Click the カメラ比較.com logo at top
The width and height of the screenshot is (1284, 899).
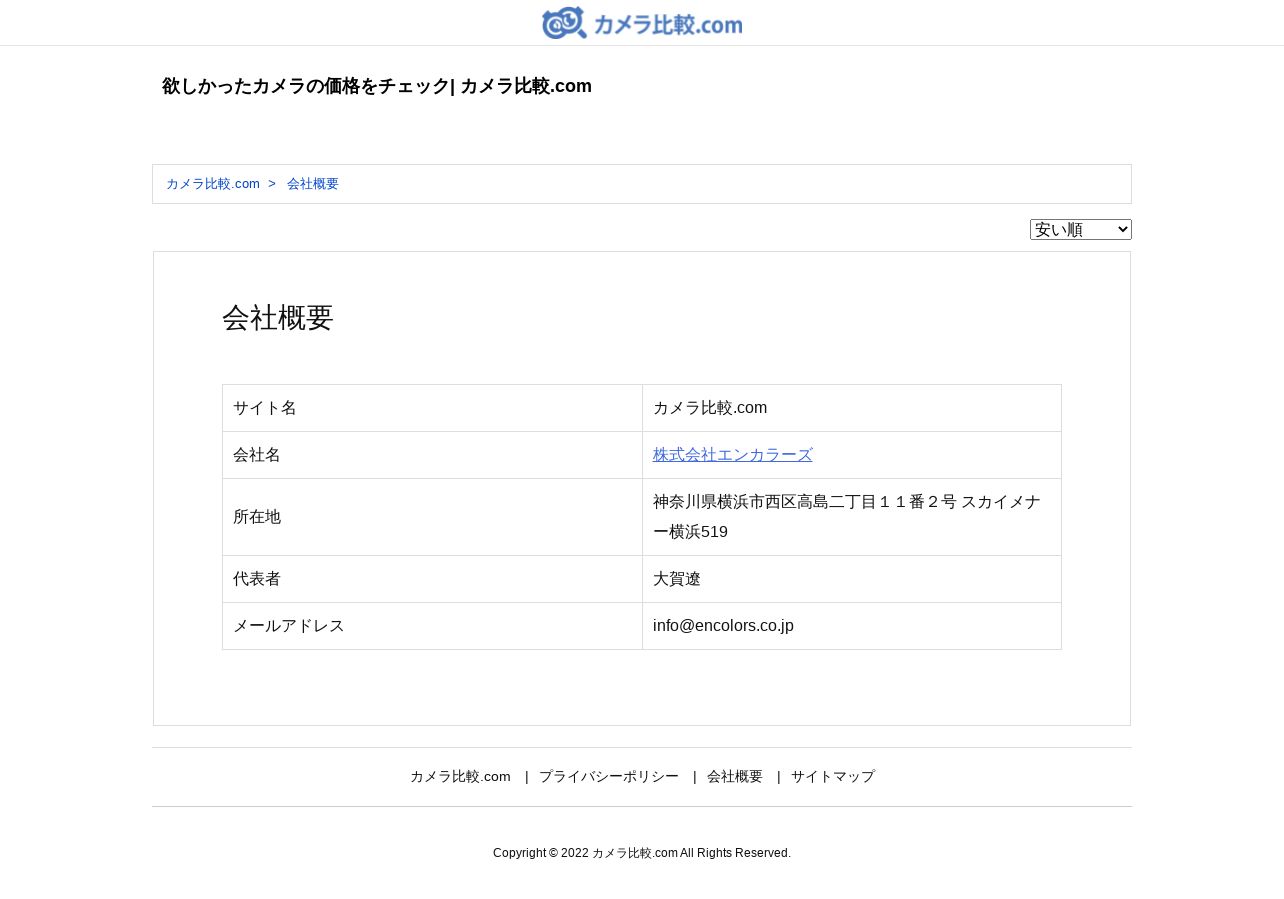pyautogui.click(x=642, y=23)
